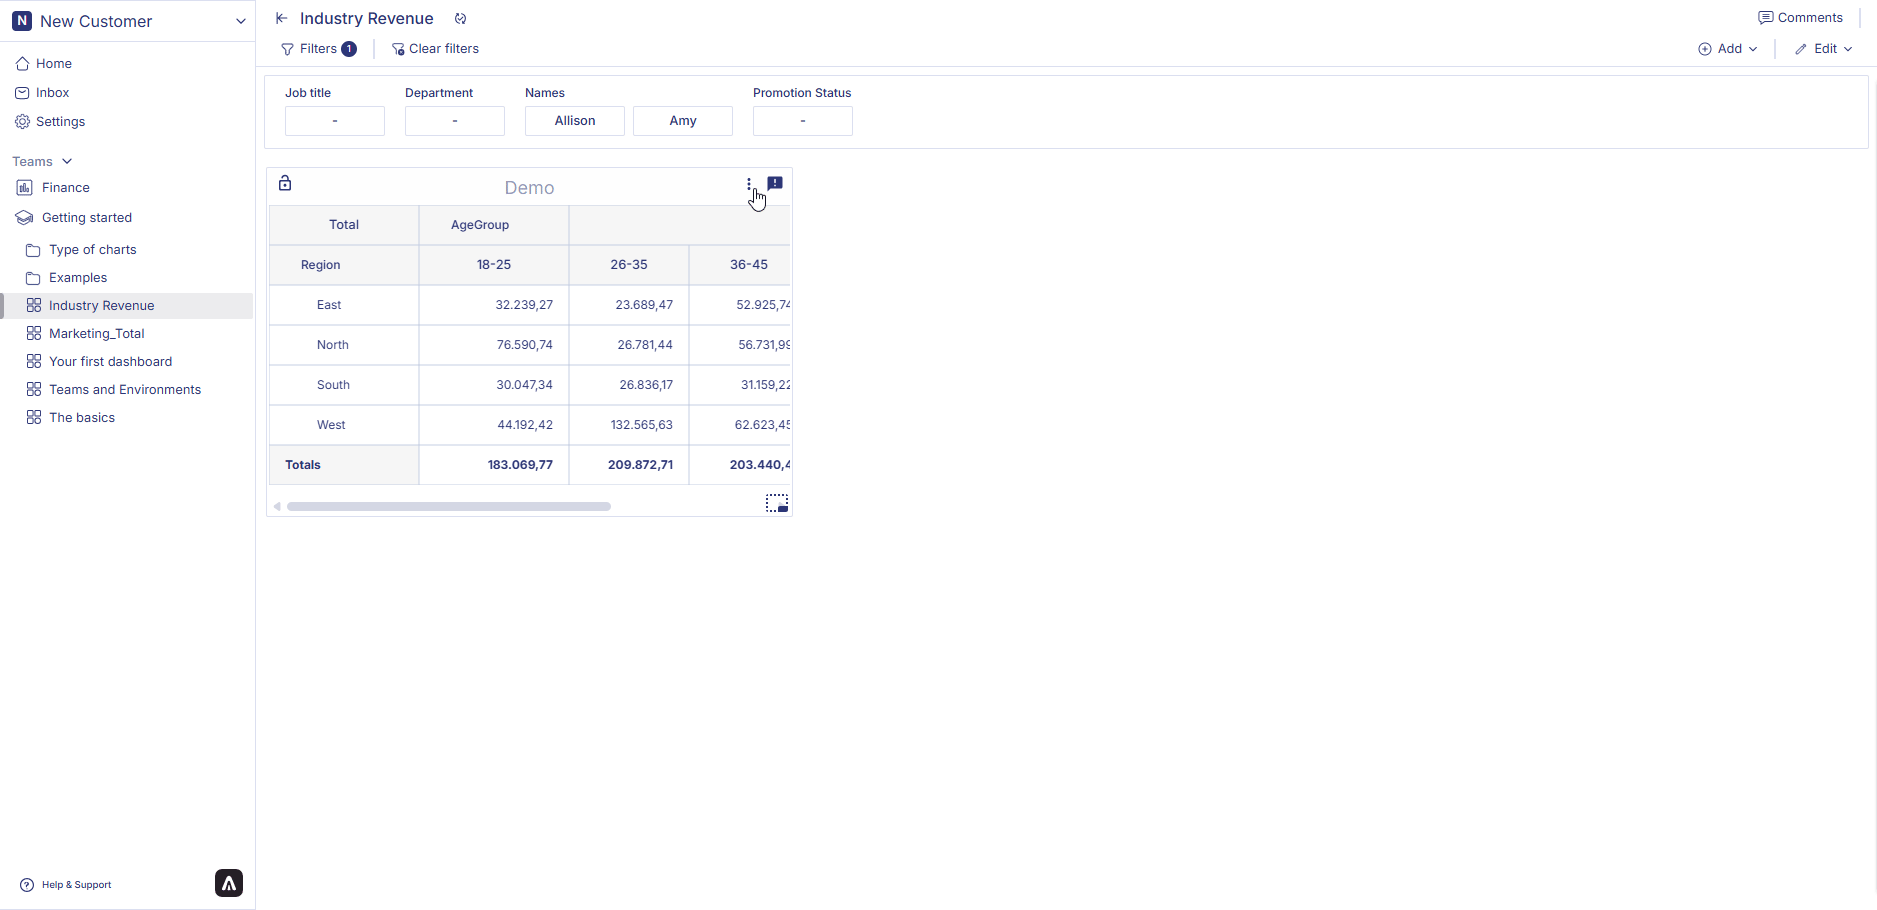
Task: Open the Demo widget comment alert icon
Action: pos(775,183)
